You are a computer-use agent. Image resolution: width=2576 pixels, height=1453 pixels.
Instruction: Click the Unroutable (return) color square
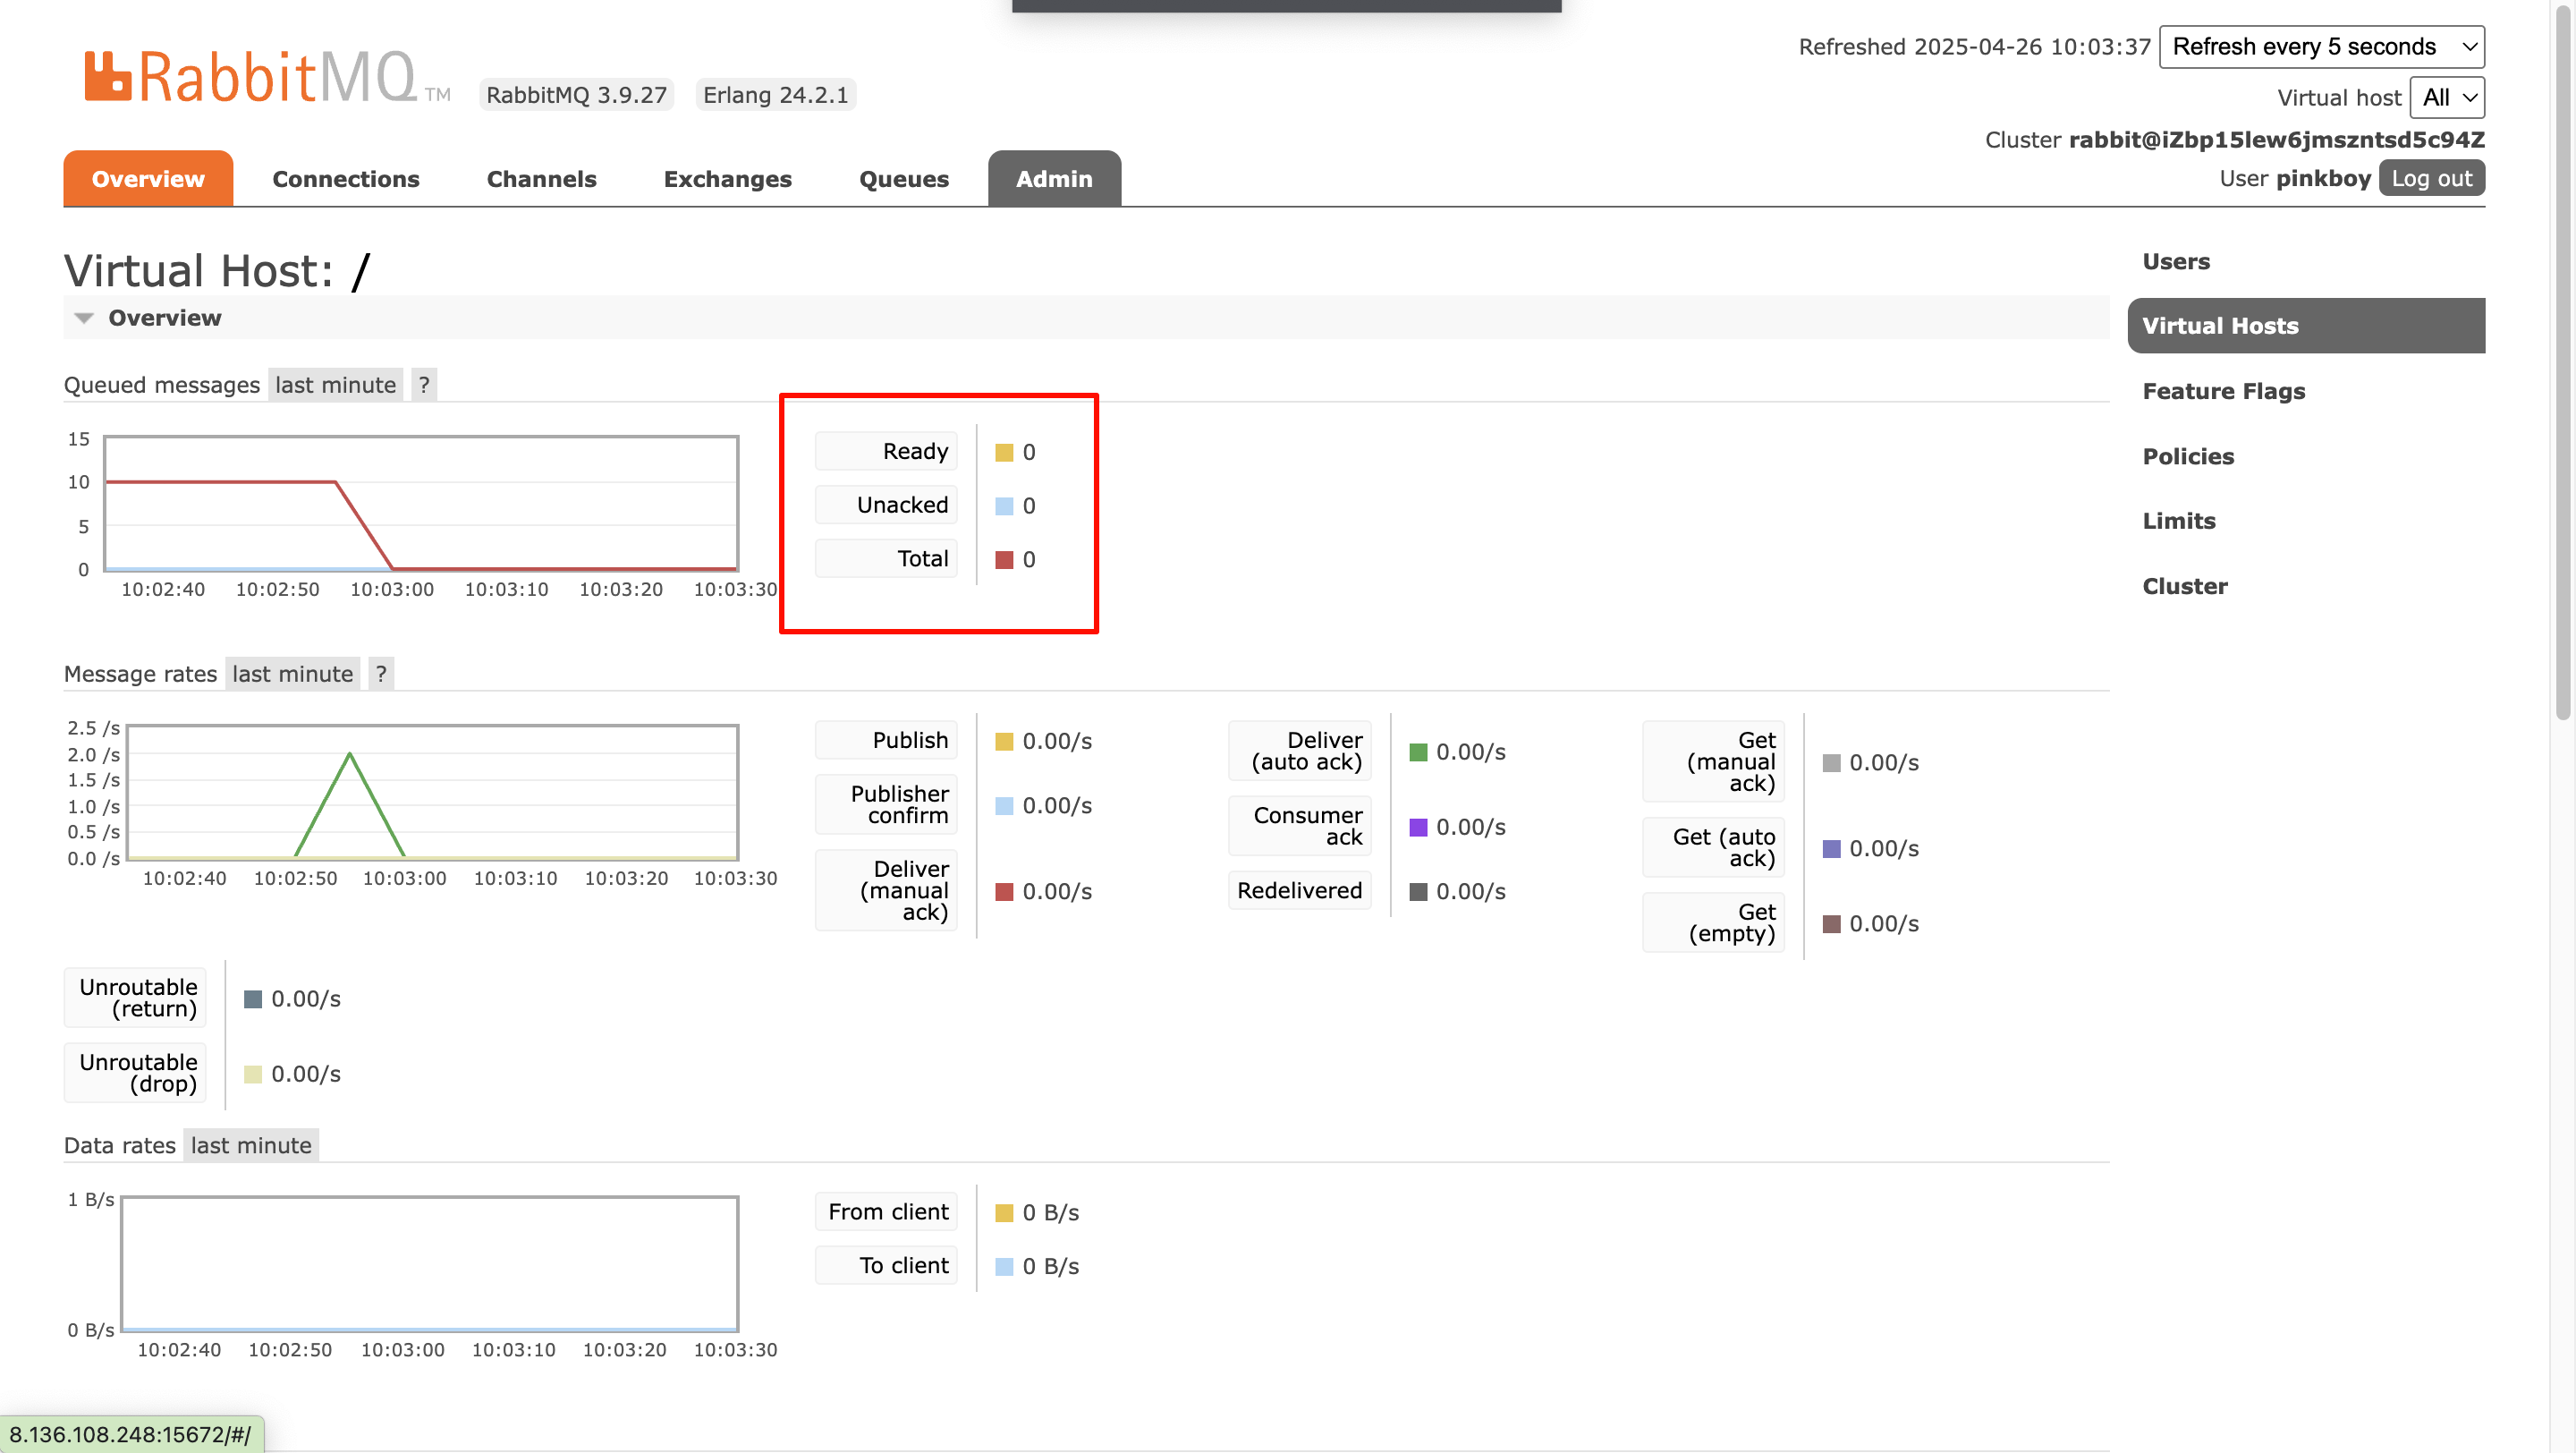coord(253,999)
